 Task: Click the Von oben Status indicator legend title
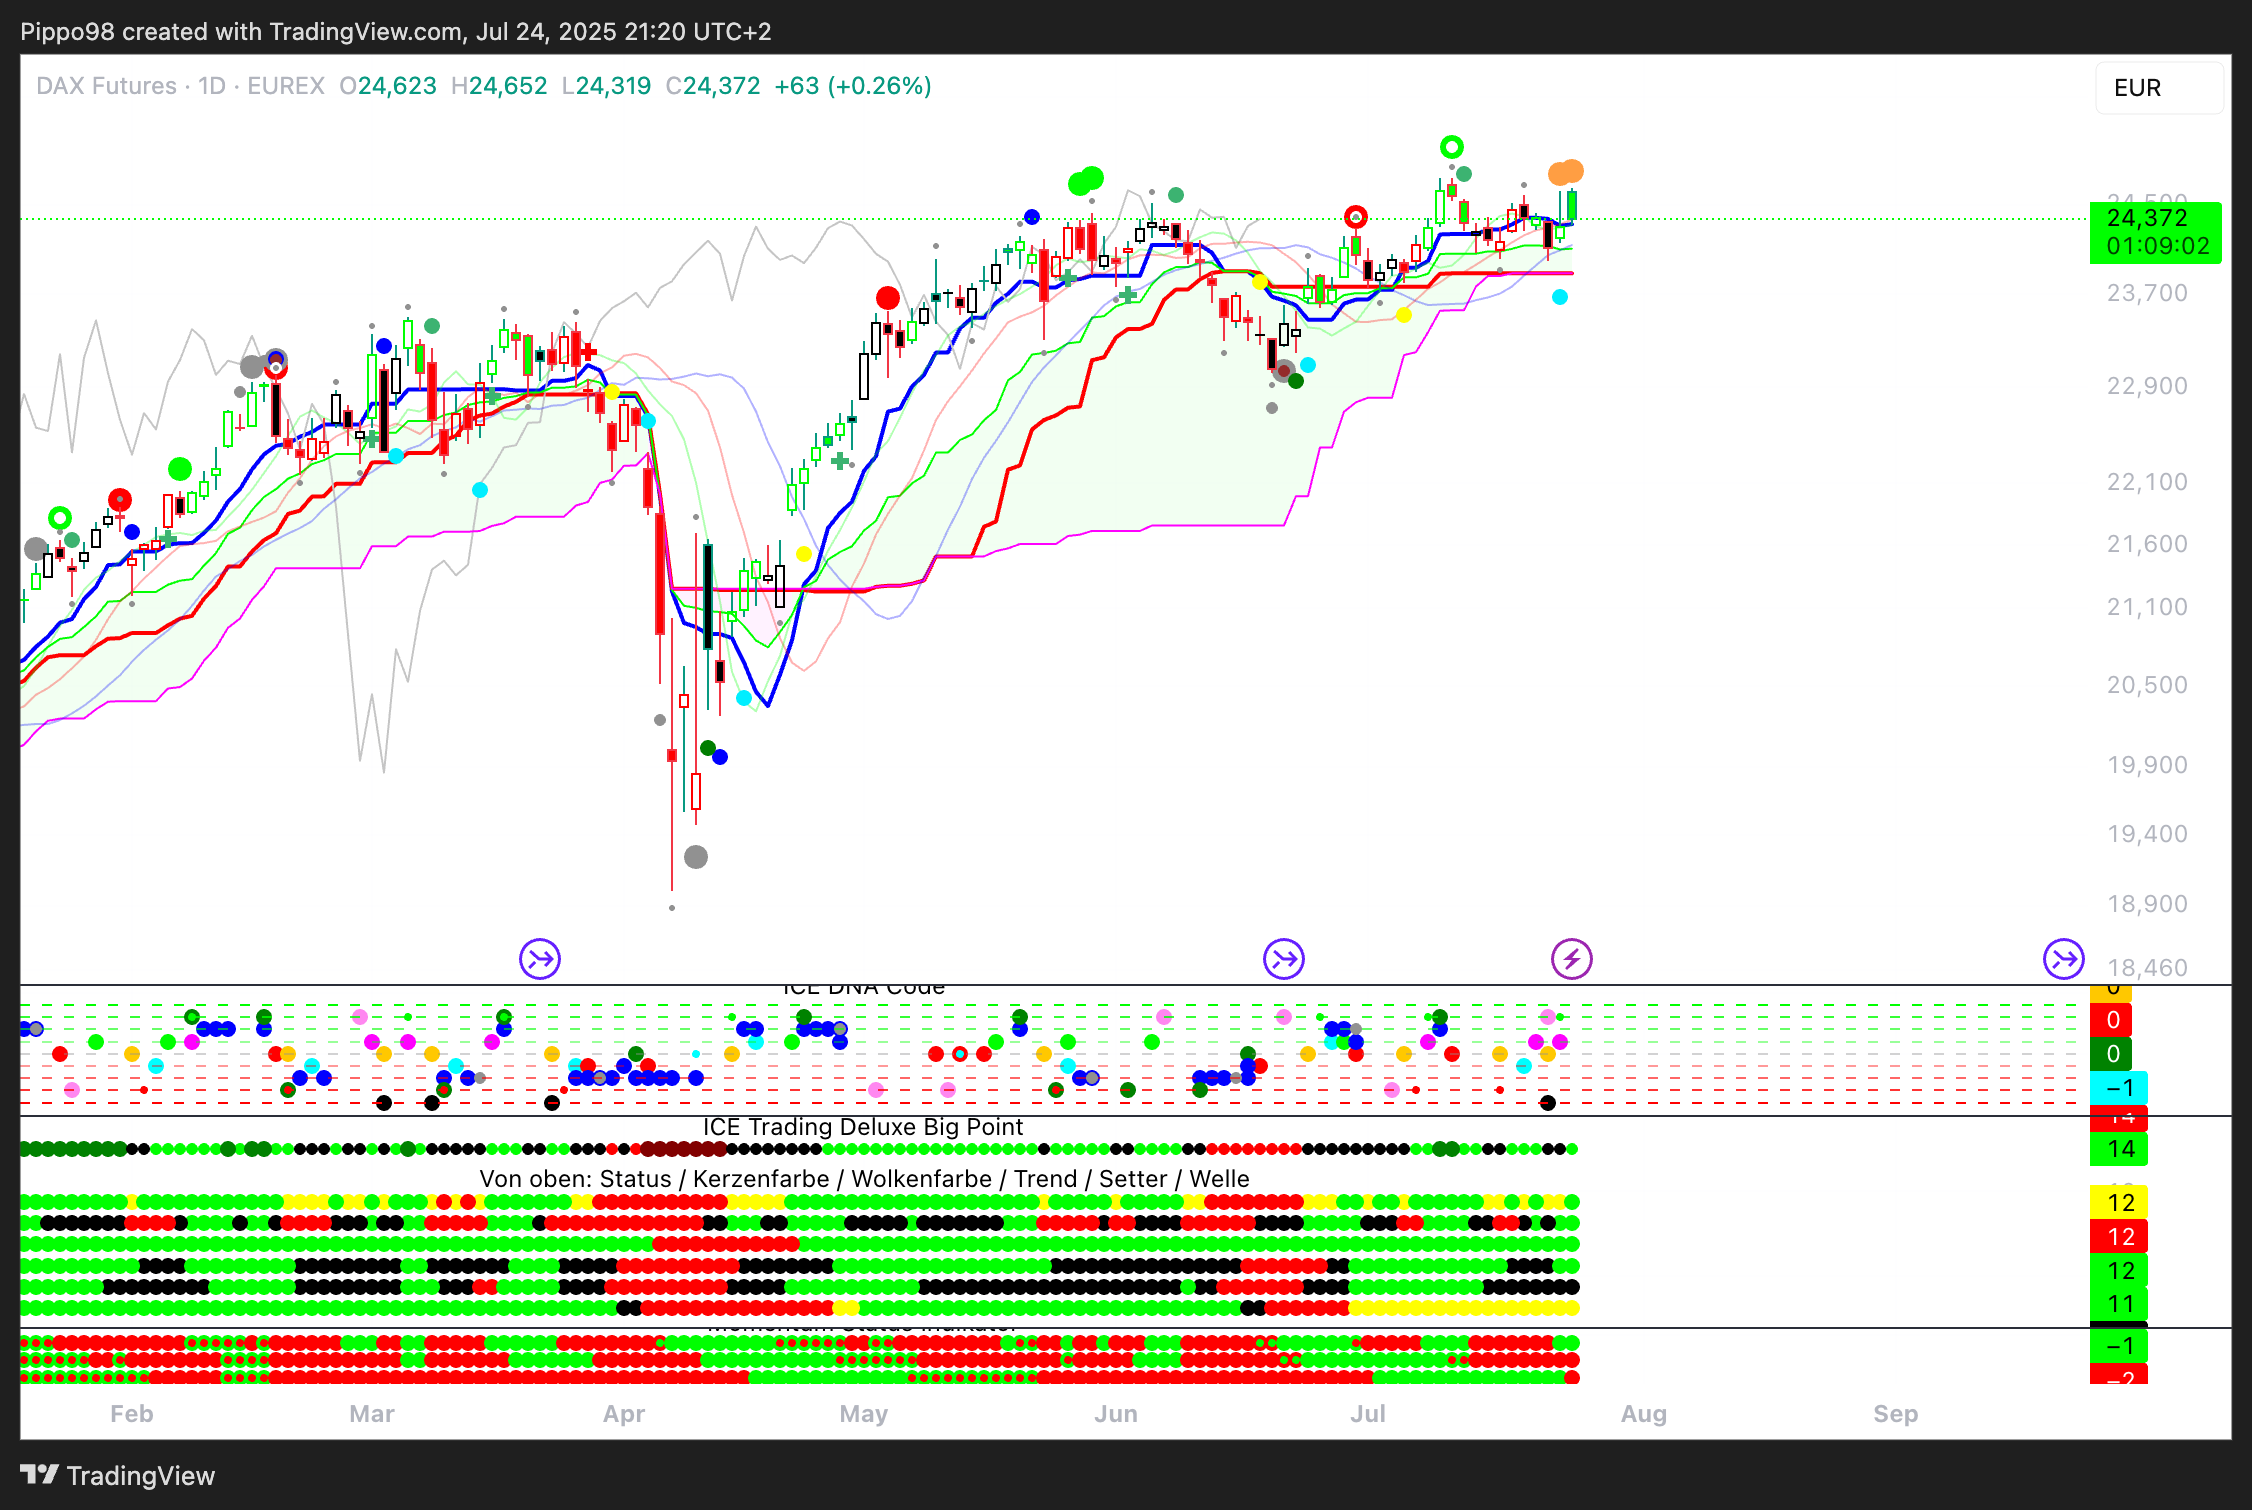(x=864, y=1179)
